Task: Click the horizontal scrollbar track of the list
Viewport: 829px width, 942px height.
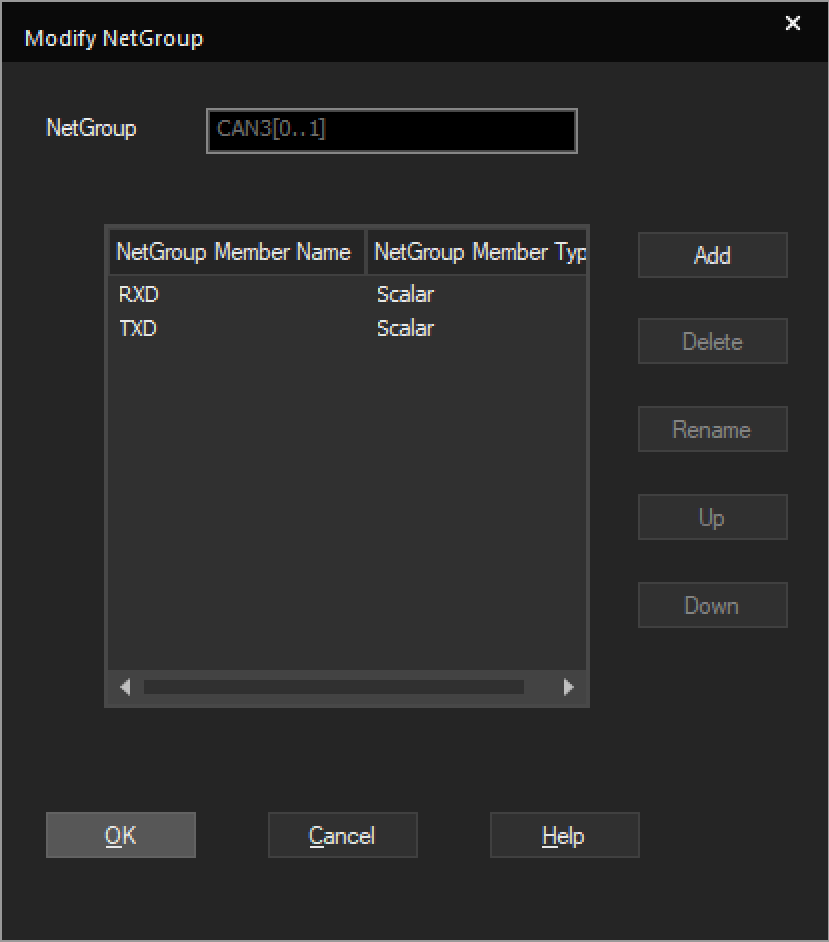Action: (x=333, y=687)
